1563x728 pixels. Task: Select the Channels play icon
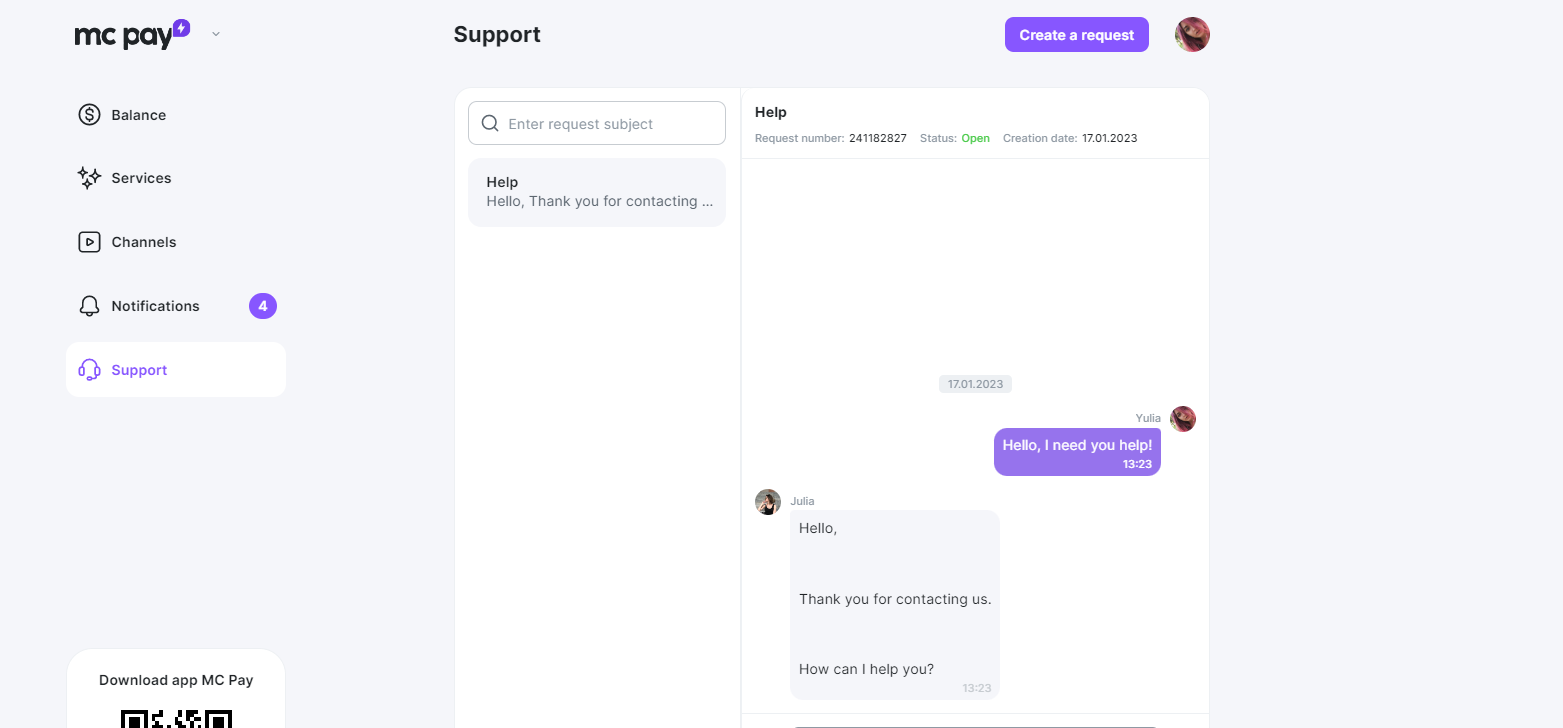coord(89,242)
